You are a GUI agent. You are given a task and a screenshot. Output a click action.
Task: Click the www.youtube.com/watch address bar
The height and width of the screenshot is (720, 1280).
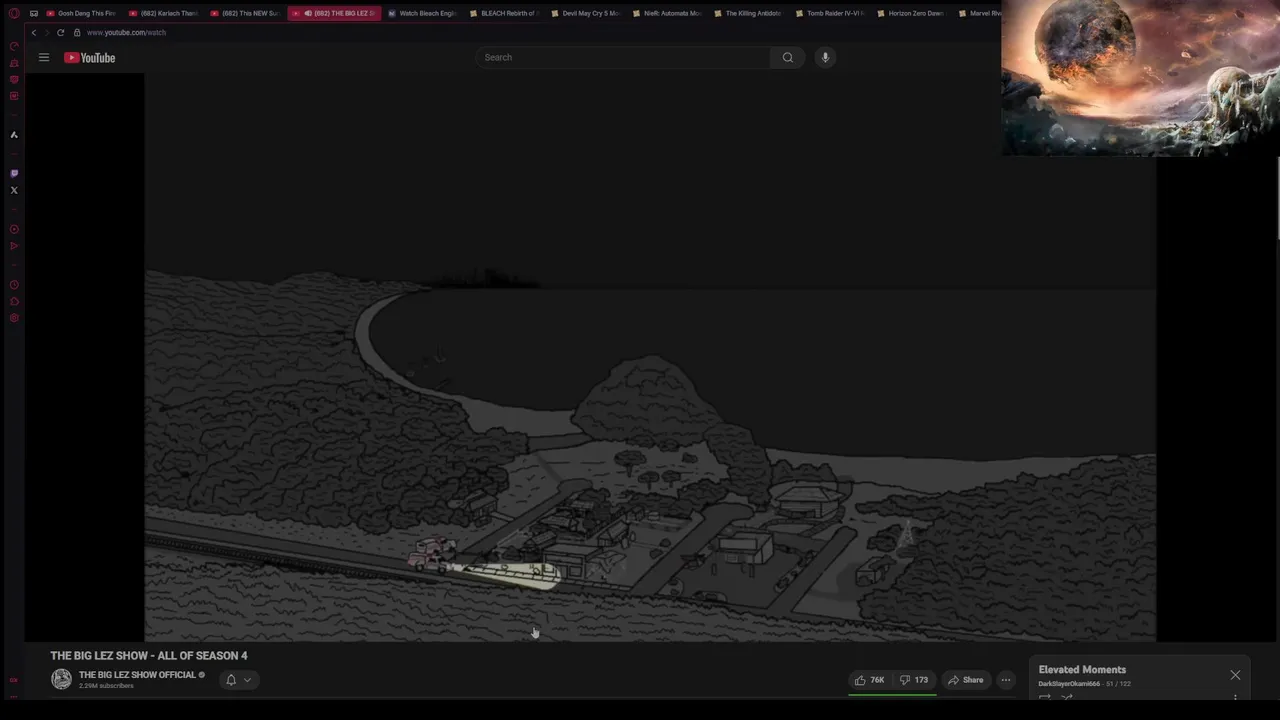click(126, 32)
